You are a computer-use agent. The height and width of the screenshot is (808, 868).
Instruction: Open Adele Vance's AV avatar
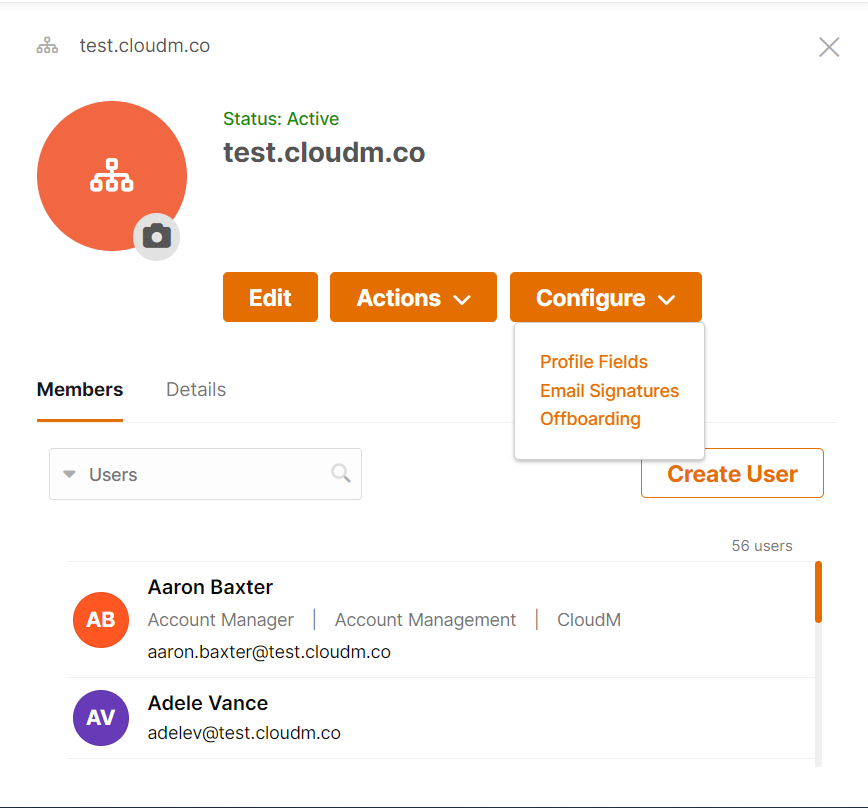[x=101, y=718]
